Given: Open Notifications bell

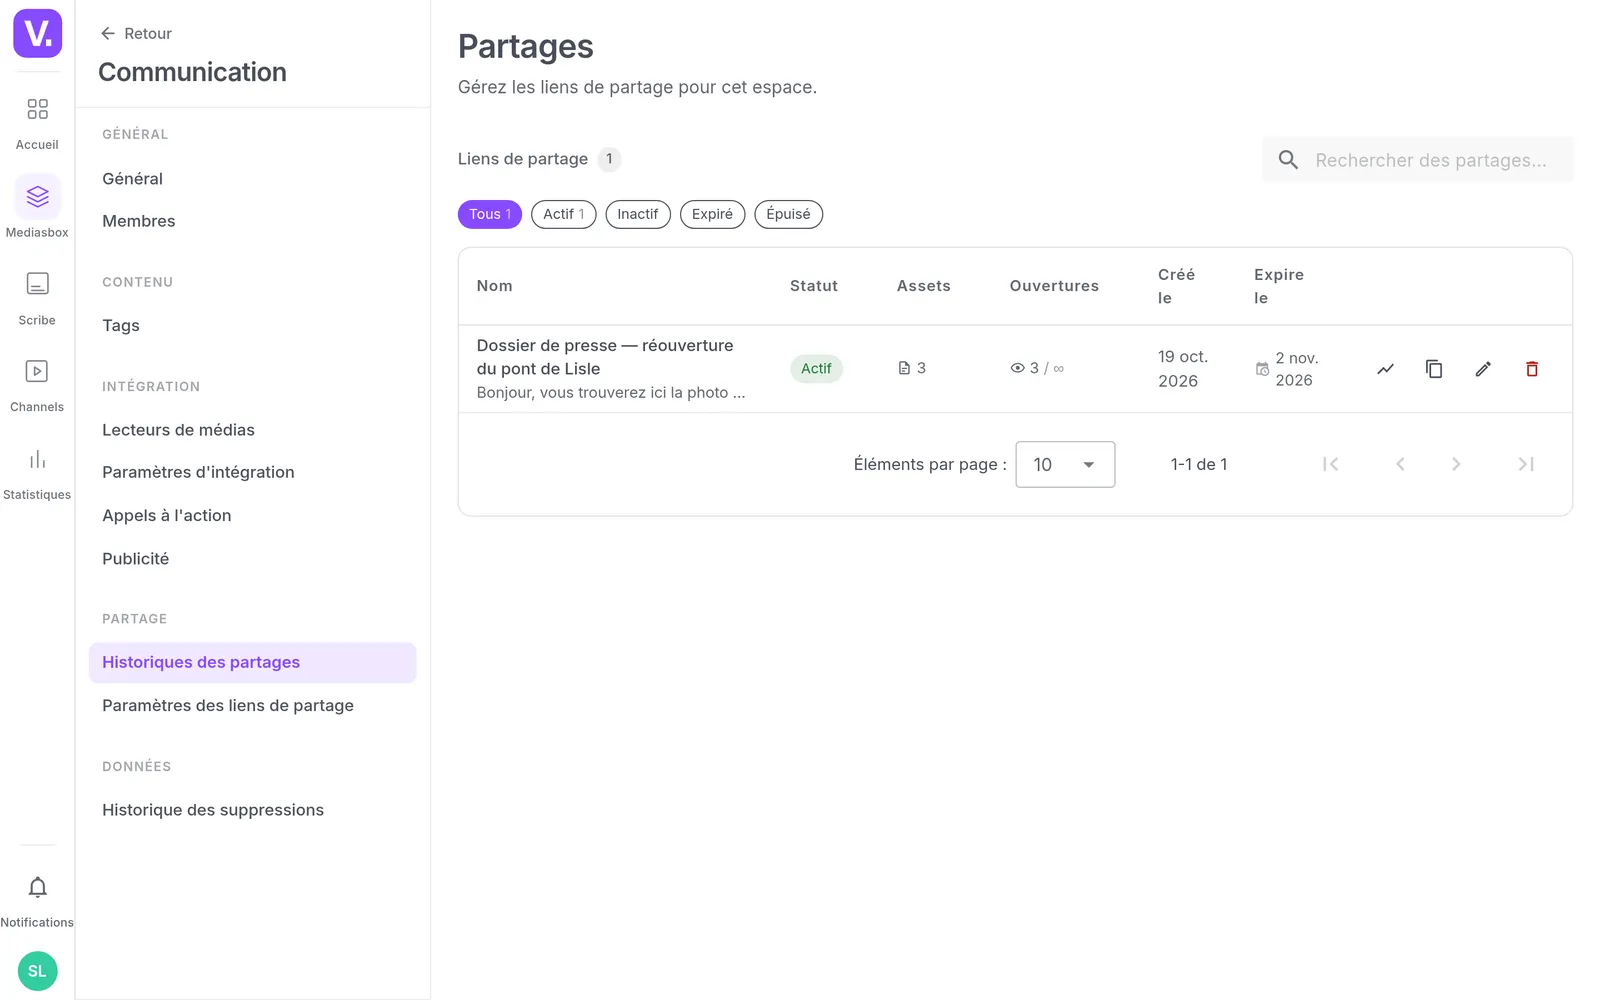Looking at the screenshot, I should 37,900.
